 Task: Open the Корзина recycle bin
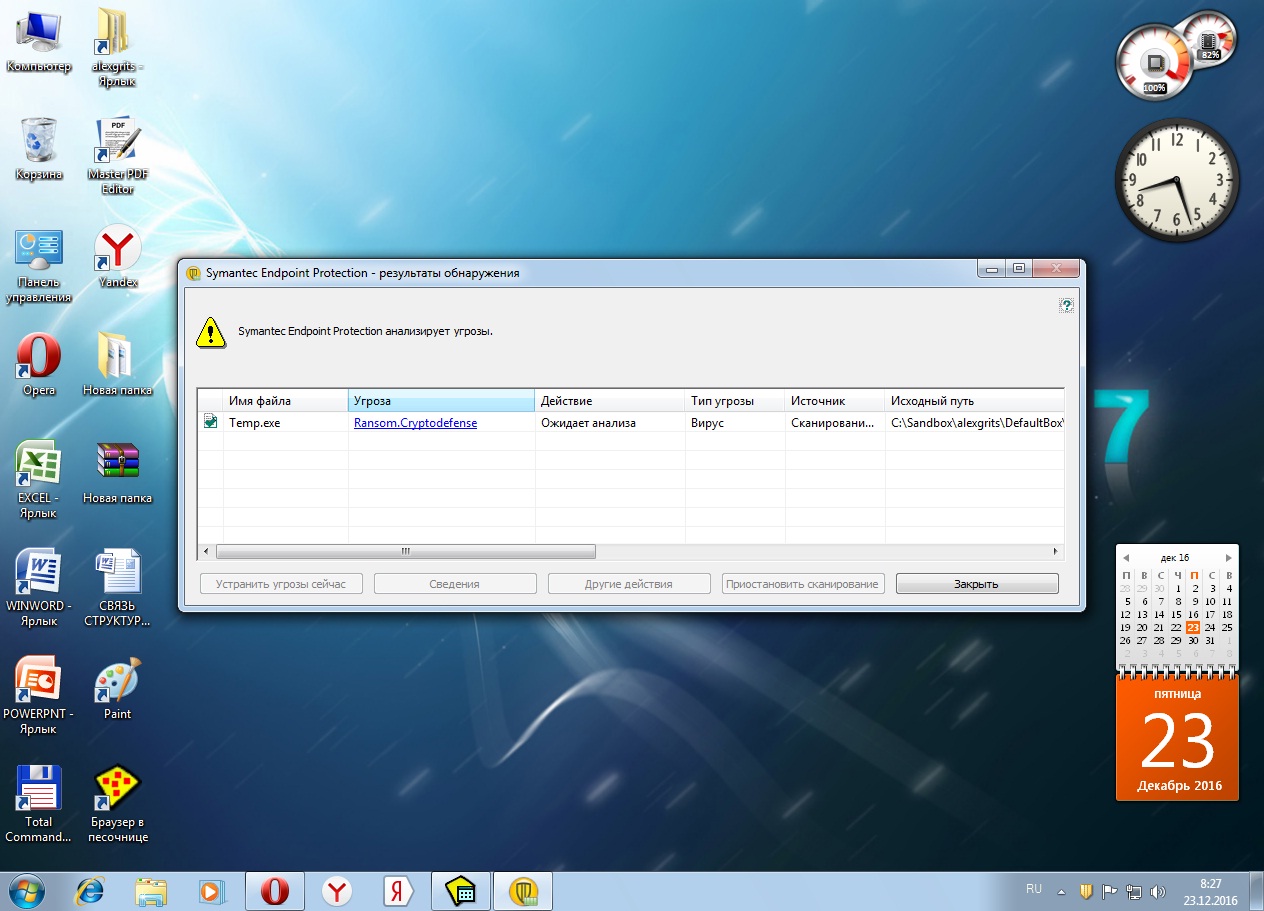tap(39, 149)
